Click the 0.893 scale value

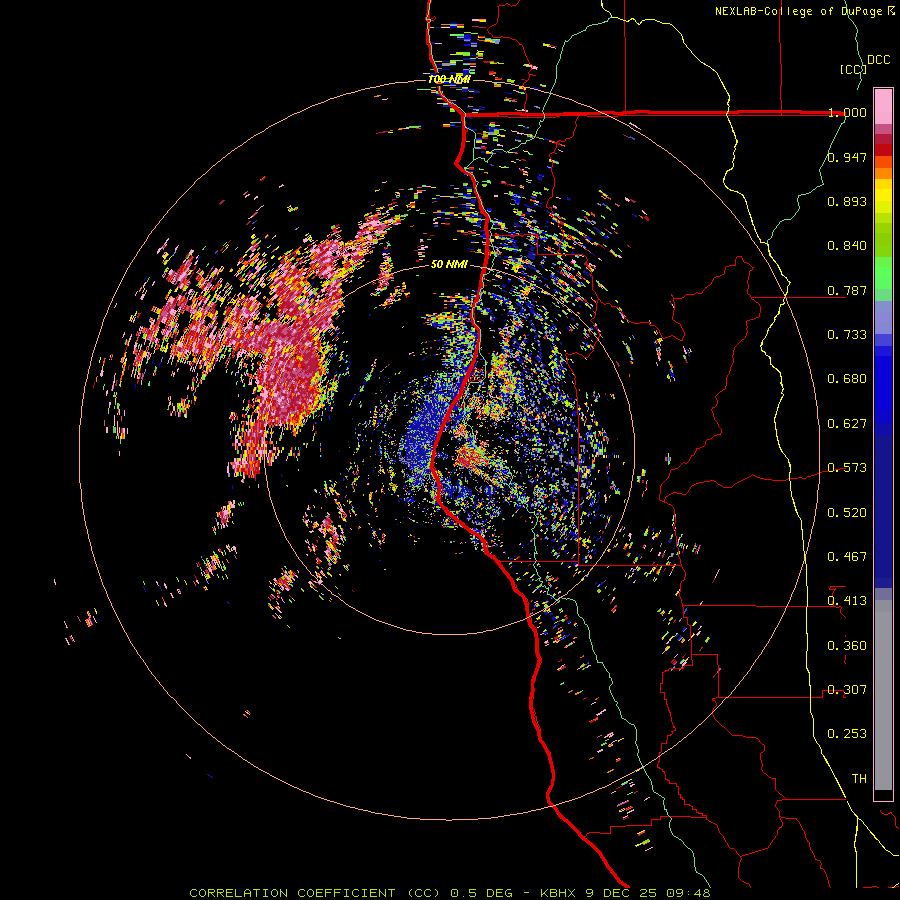[x=847, y=201]
